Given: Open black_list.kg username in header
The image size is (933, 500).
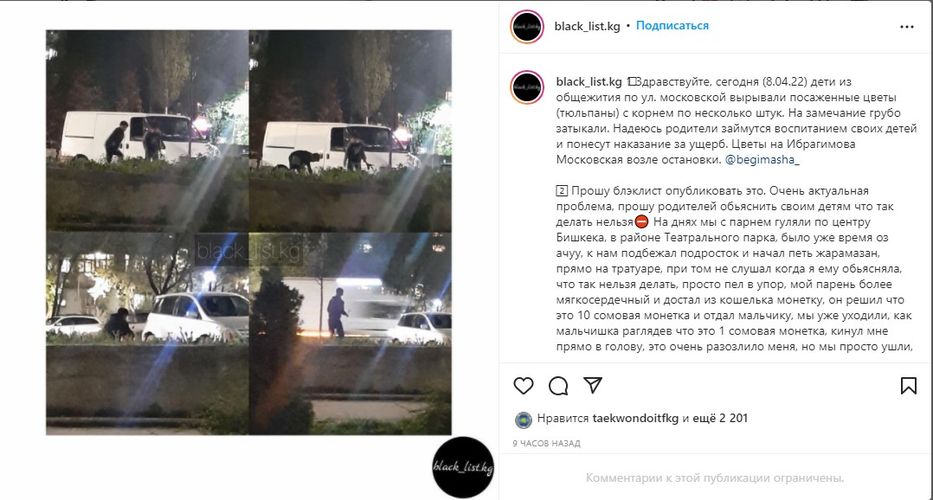Looking at the screenshot, I should (x=587, y=26).
